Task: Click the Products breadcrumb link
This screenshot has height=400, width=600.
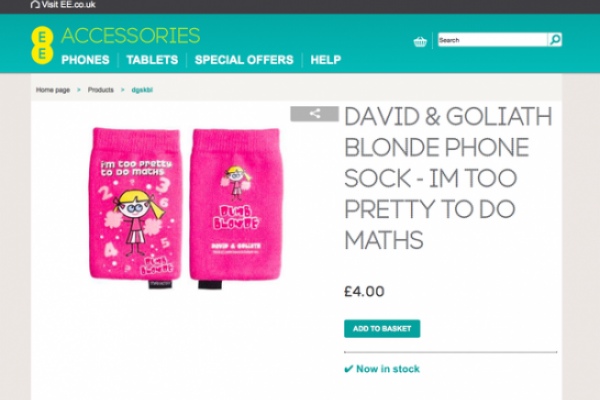Action: pyautogui.click(x=101, y=90)
